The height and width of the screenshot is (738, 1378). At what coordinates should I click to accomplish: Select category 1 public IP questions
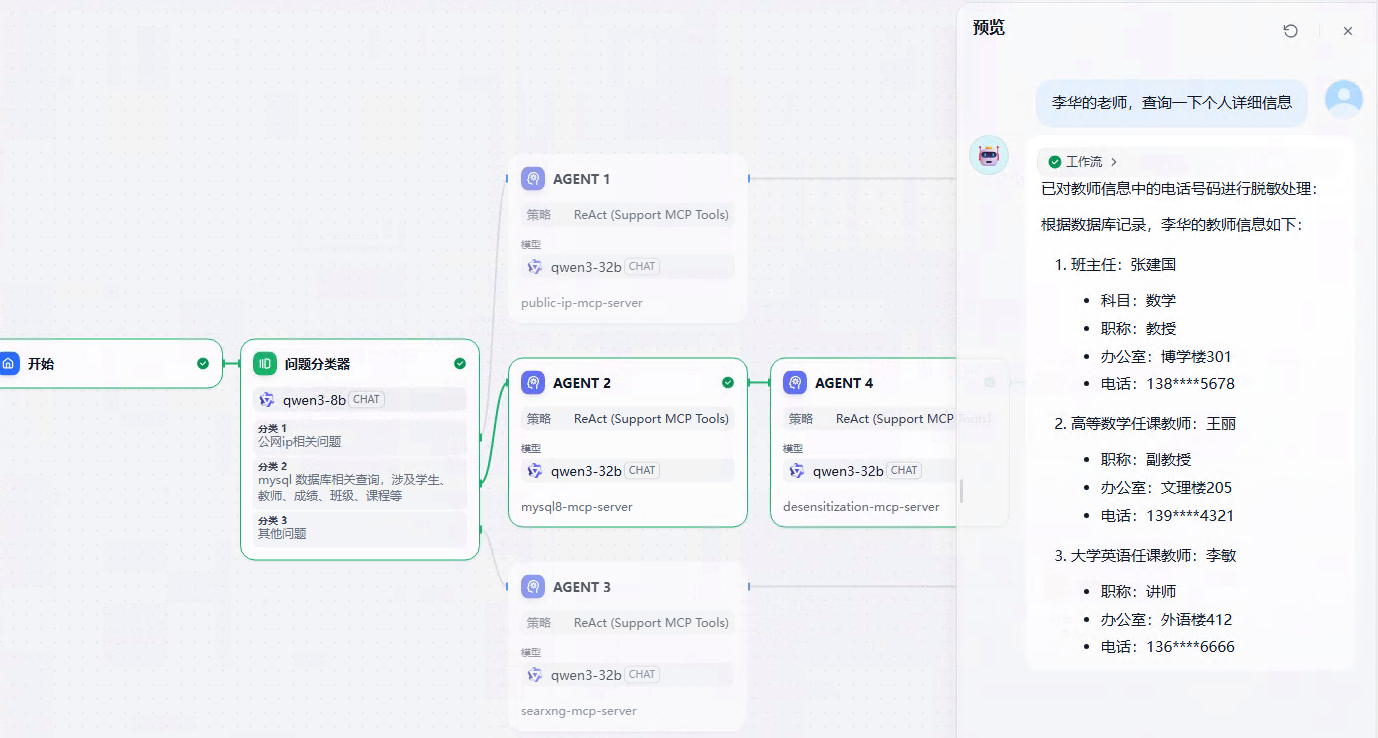click(360, 436)
